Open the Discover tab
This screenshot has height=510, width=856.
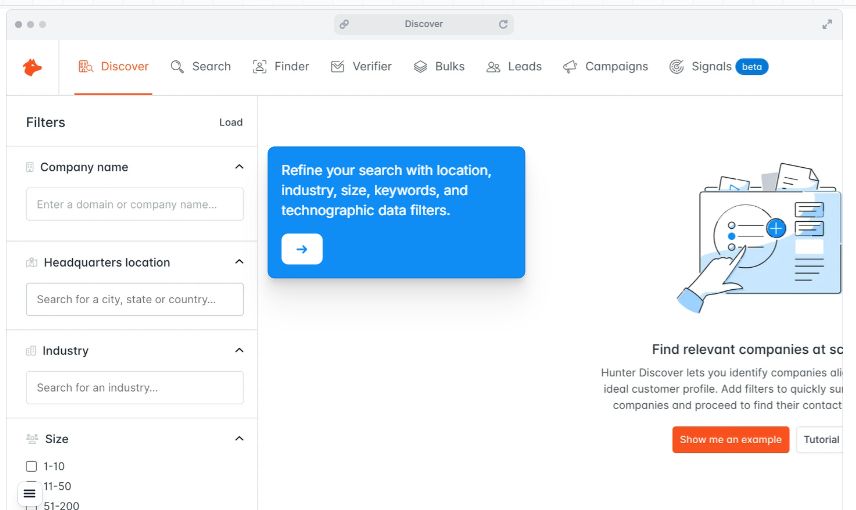[x=114, y=67]
